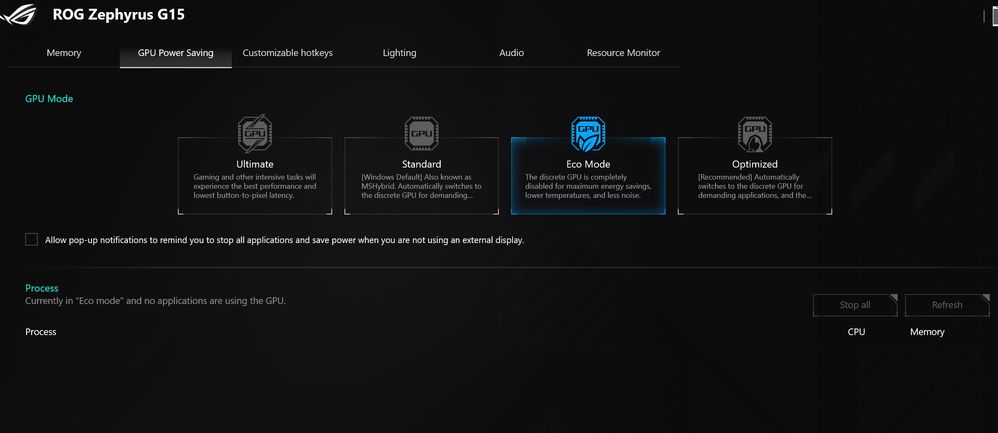Image resolution: width=998 pixels, height=433 pixels.
Task: Sort by the CPU column header
Action: (856, 332)
